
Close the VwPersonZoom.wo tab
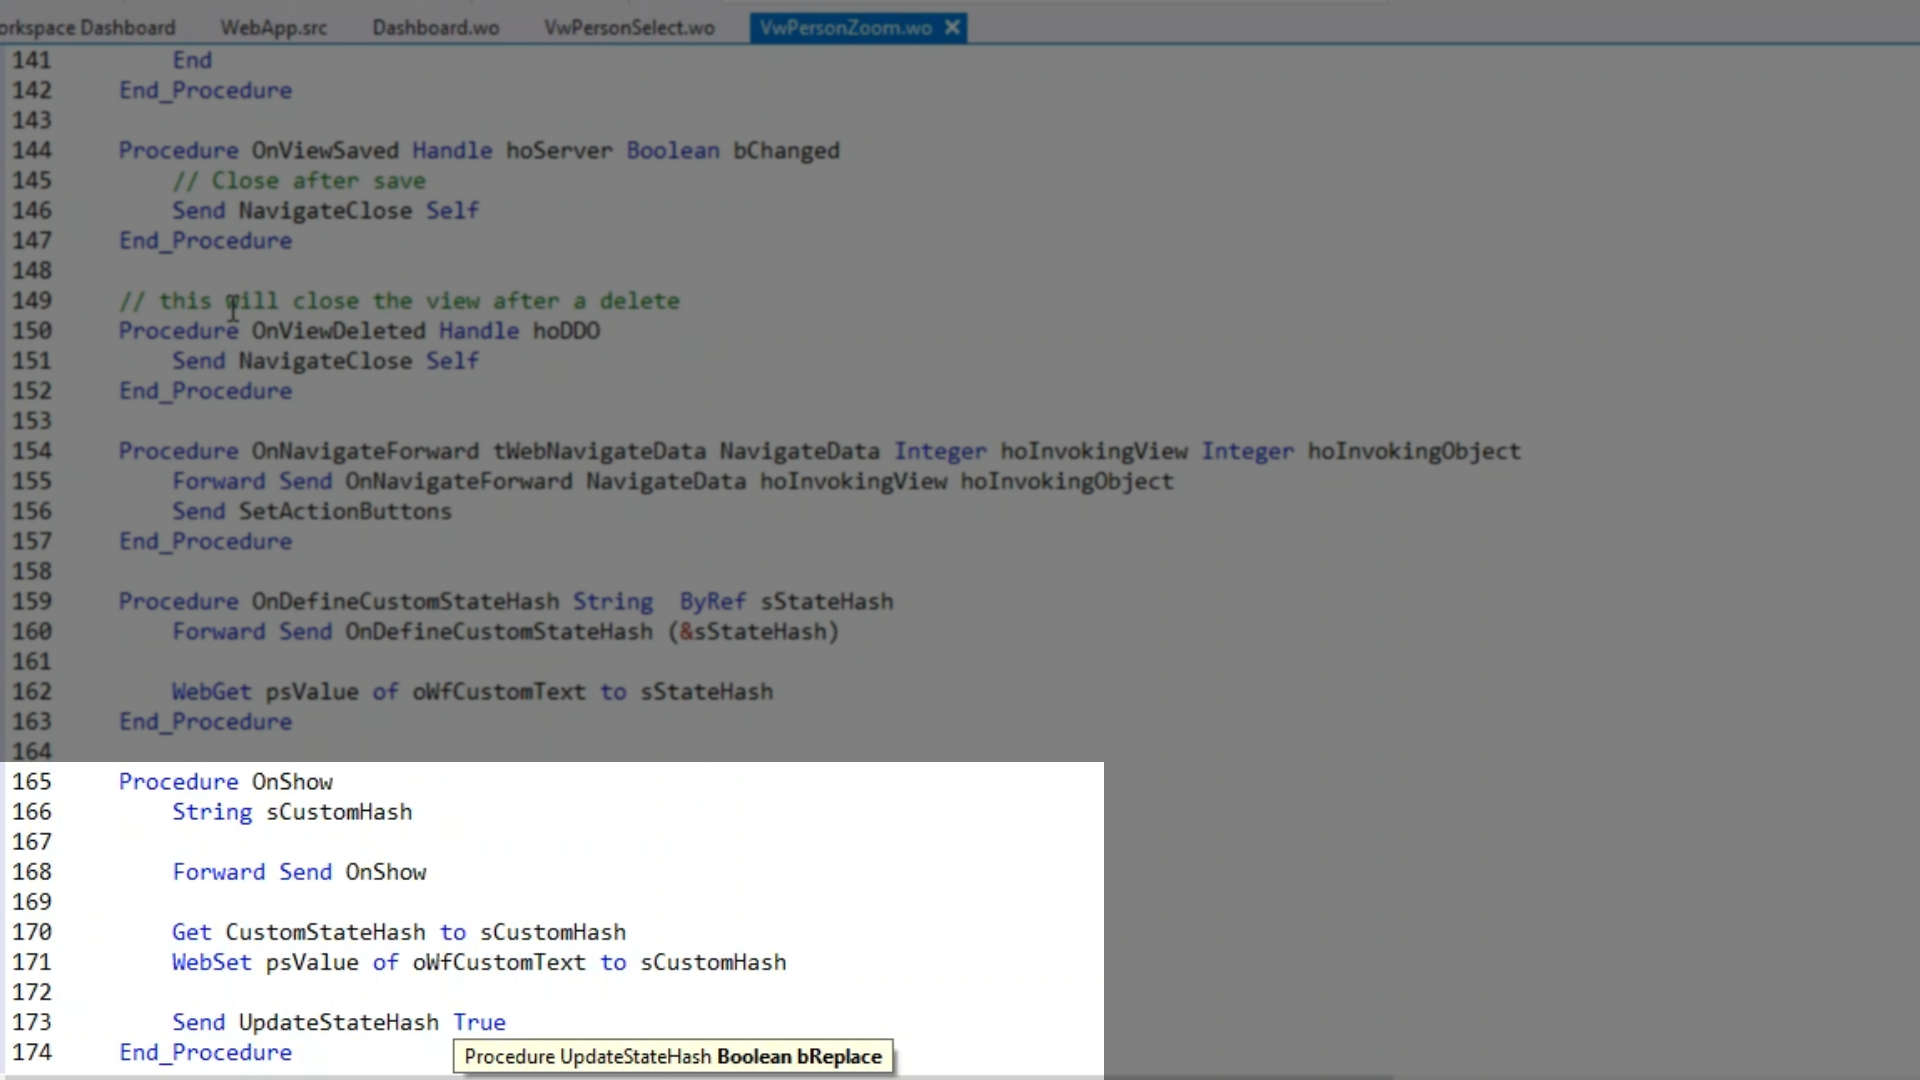(953, 28)
